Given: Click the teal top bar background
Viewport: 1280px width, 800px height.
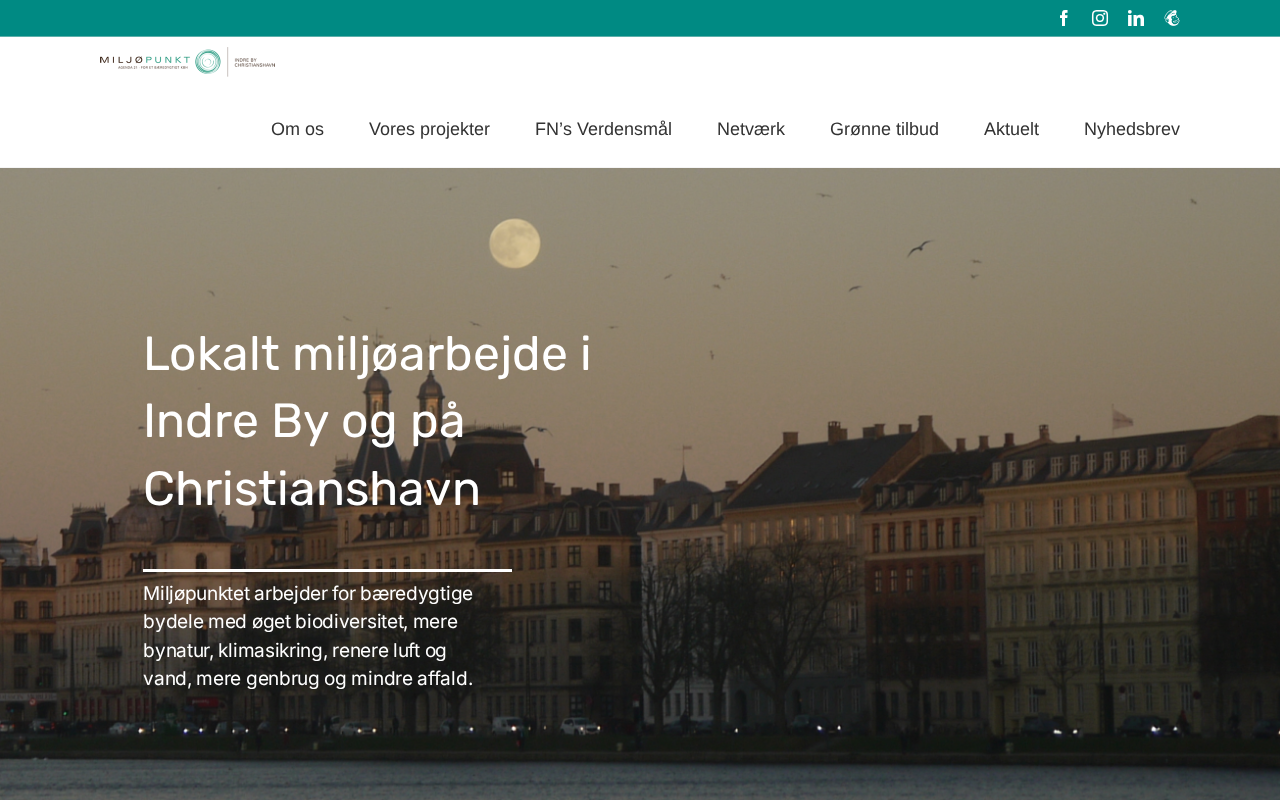Looking at the screenshot, I should (x=520, y=18).
